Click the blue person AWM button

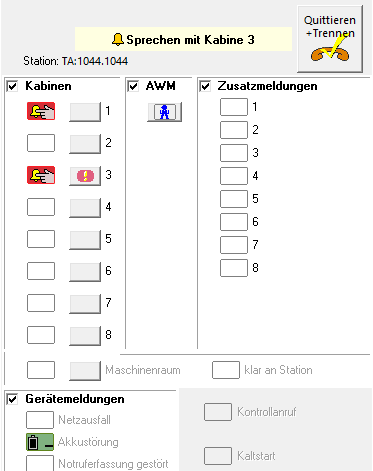pyautogui.click(x=164, y=112)
